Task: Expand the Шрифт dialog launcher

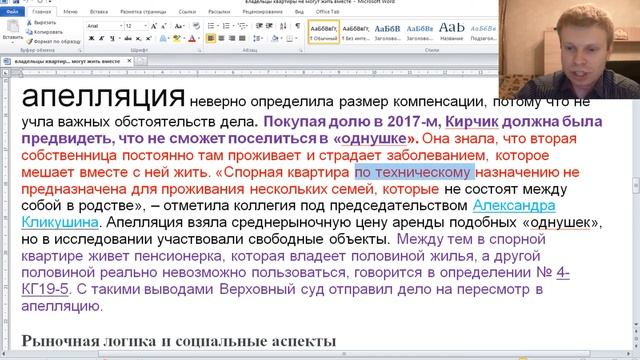Action: click(200, 50)
